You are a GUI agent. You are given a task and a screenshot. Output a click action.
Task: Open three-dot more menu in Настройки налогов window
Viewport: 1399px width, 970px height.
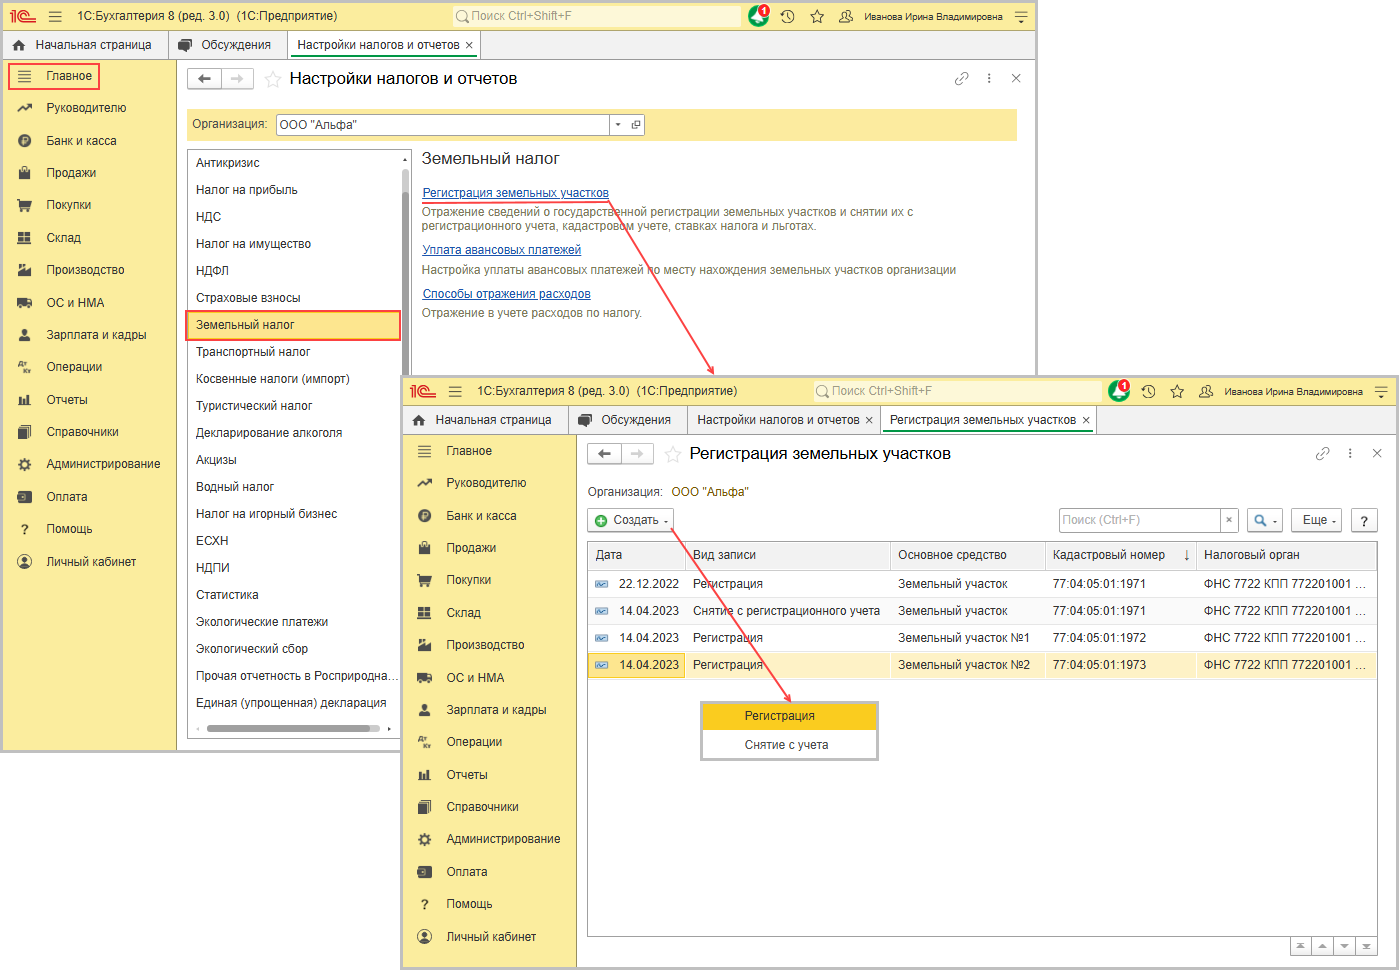pyautogui.click(x=989, y=78)
